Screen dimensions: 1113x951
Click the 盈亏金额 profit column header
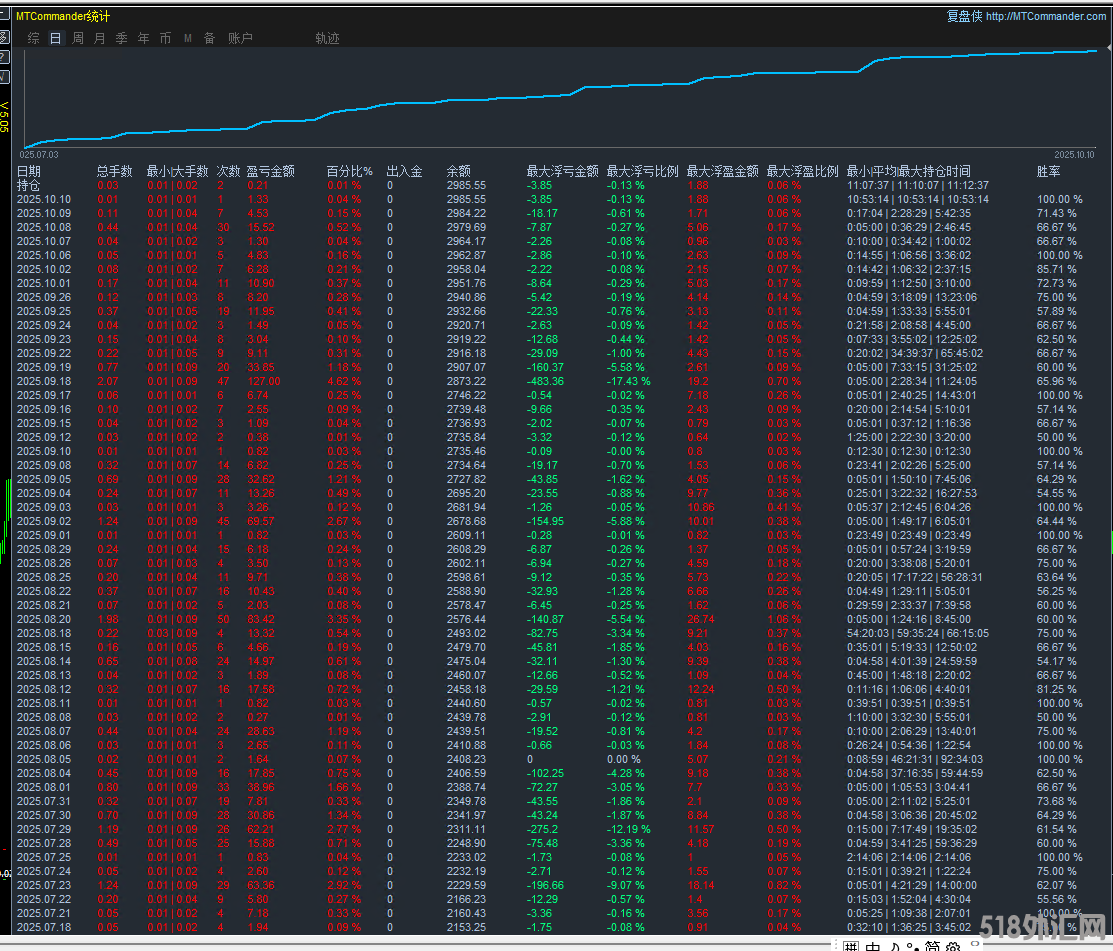pos(270,171)
